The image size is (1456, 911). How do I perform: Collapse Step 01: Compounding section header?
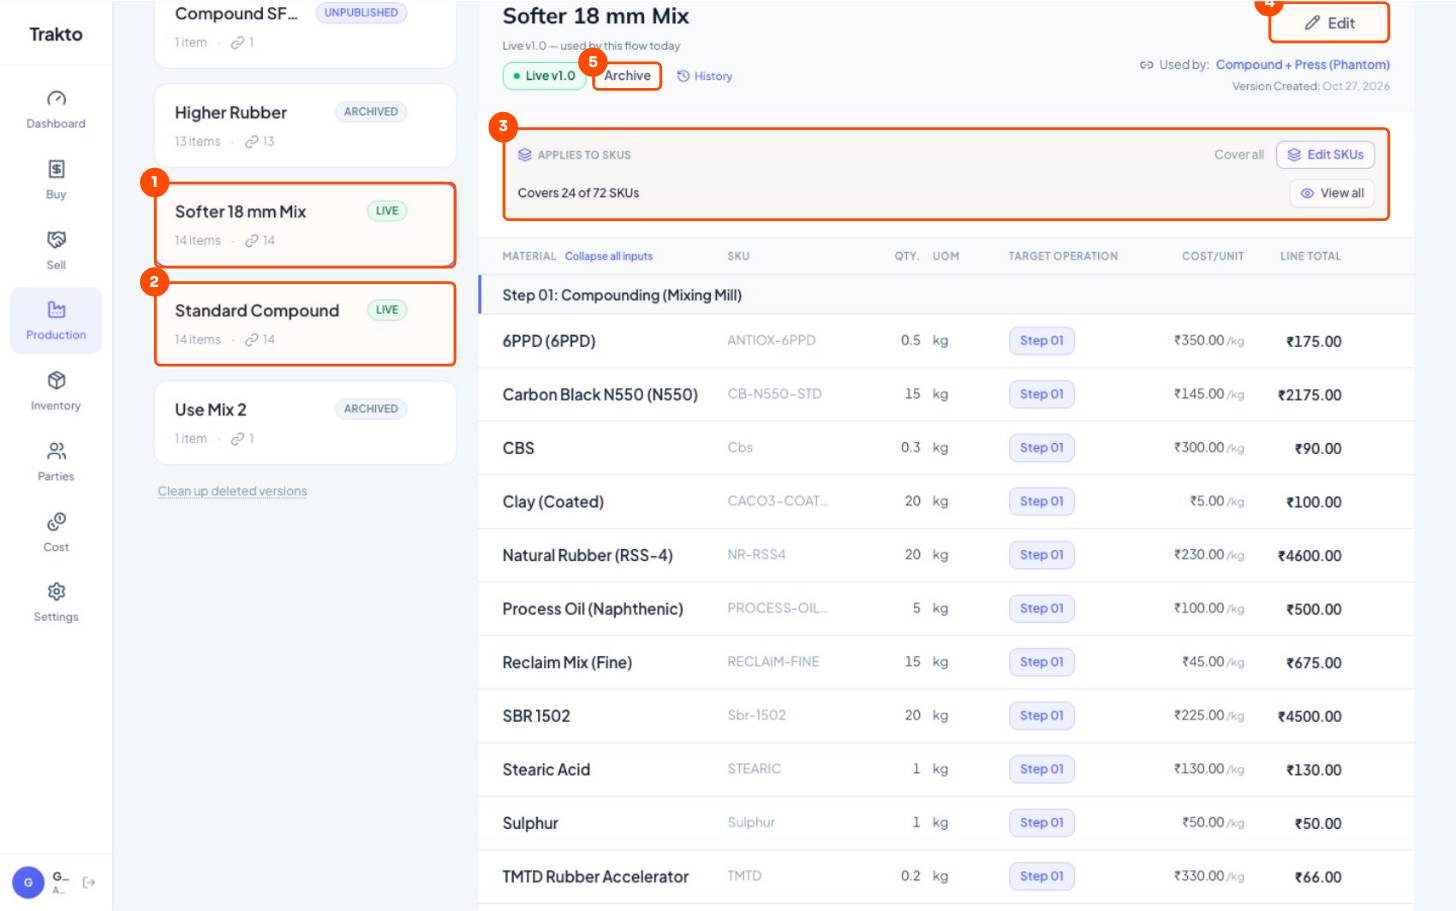pyautogui.click(x=946, y=295)
